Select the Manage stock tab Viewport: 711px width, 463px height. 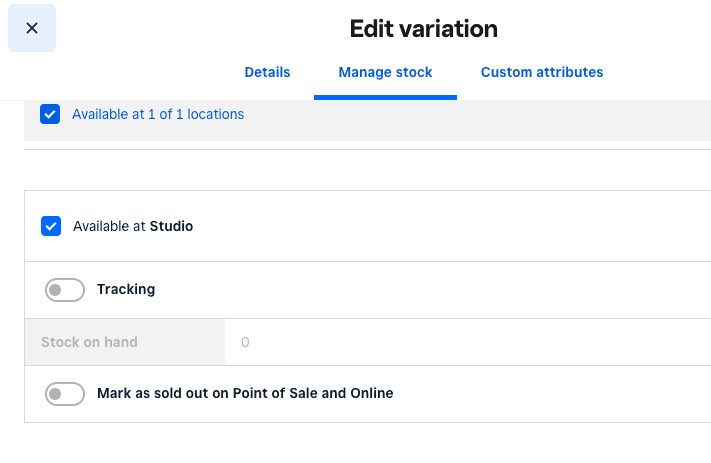click(x=385, y=72)
